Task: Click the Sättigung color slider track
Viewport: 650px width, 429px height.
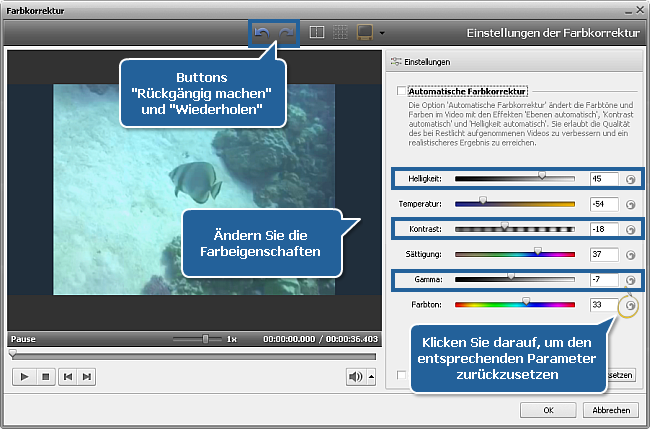Action: coord(515,254)
